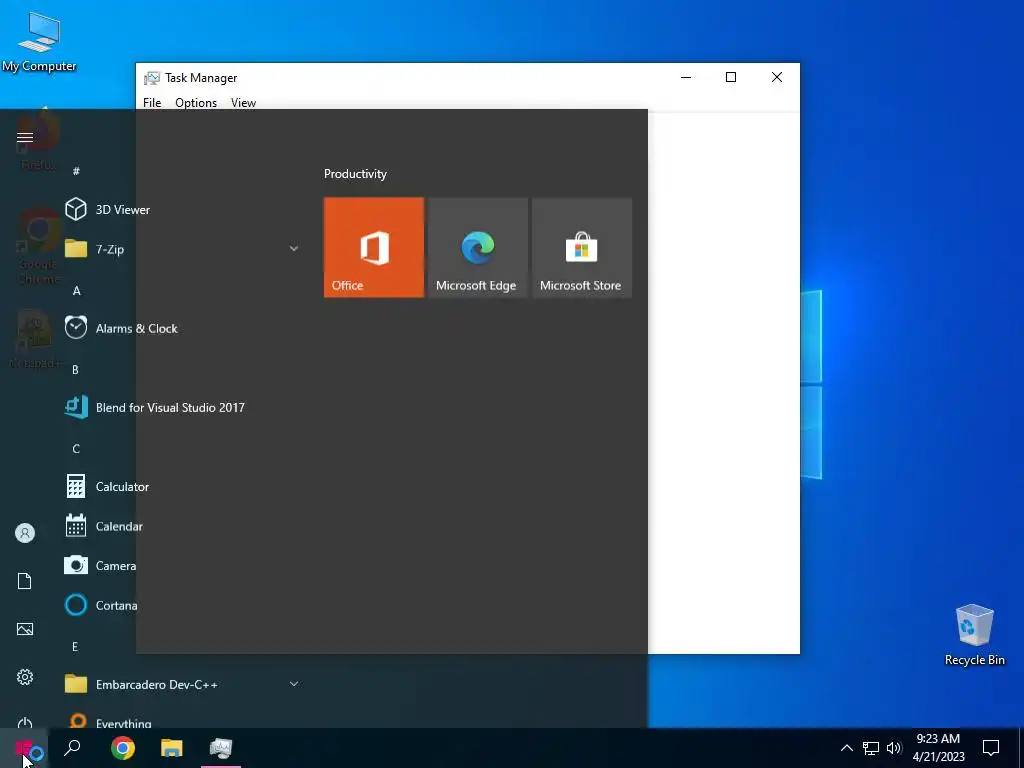Click the C letter group header
Viewport: 1024px width, 768px height.
[76, 449]
